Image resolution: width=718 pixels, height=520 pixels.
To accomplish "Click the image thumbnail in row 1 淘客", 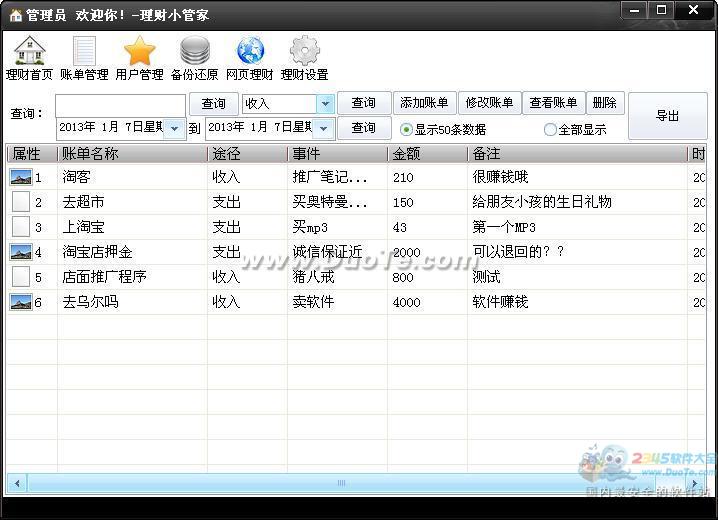I will [x=21, y=177].
